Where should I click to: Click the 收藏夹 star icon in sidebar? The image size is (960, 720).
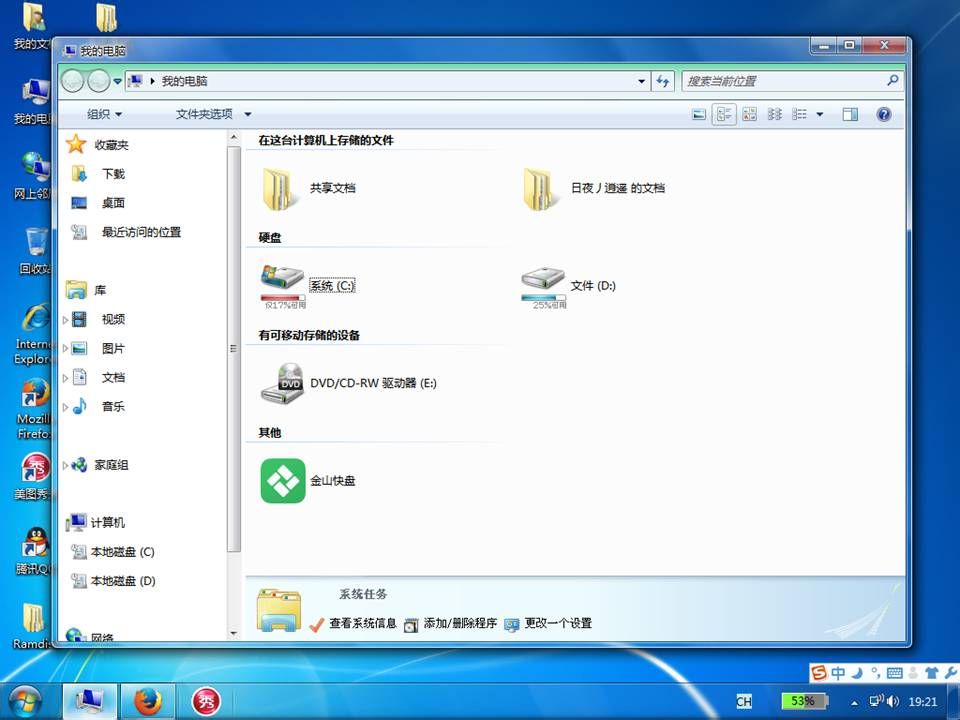click(x=76, y=144)
